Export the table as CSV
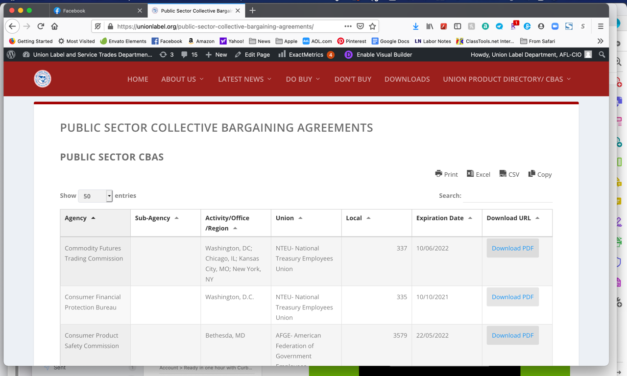 [x=509, y=174]
